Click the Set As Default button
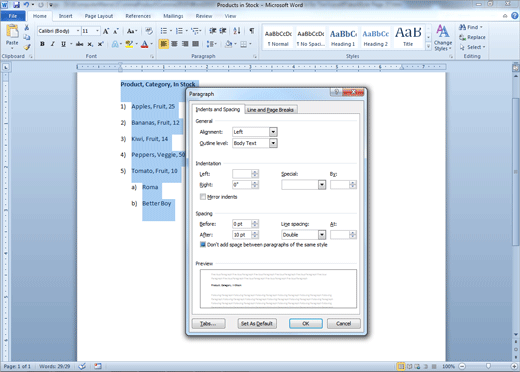The image size is (520, 372). pos(257,323)
